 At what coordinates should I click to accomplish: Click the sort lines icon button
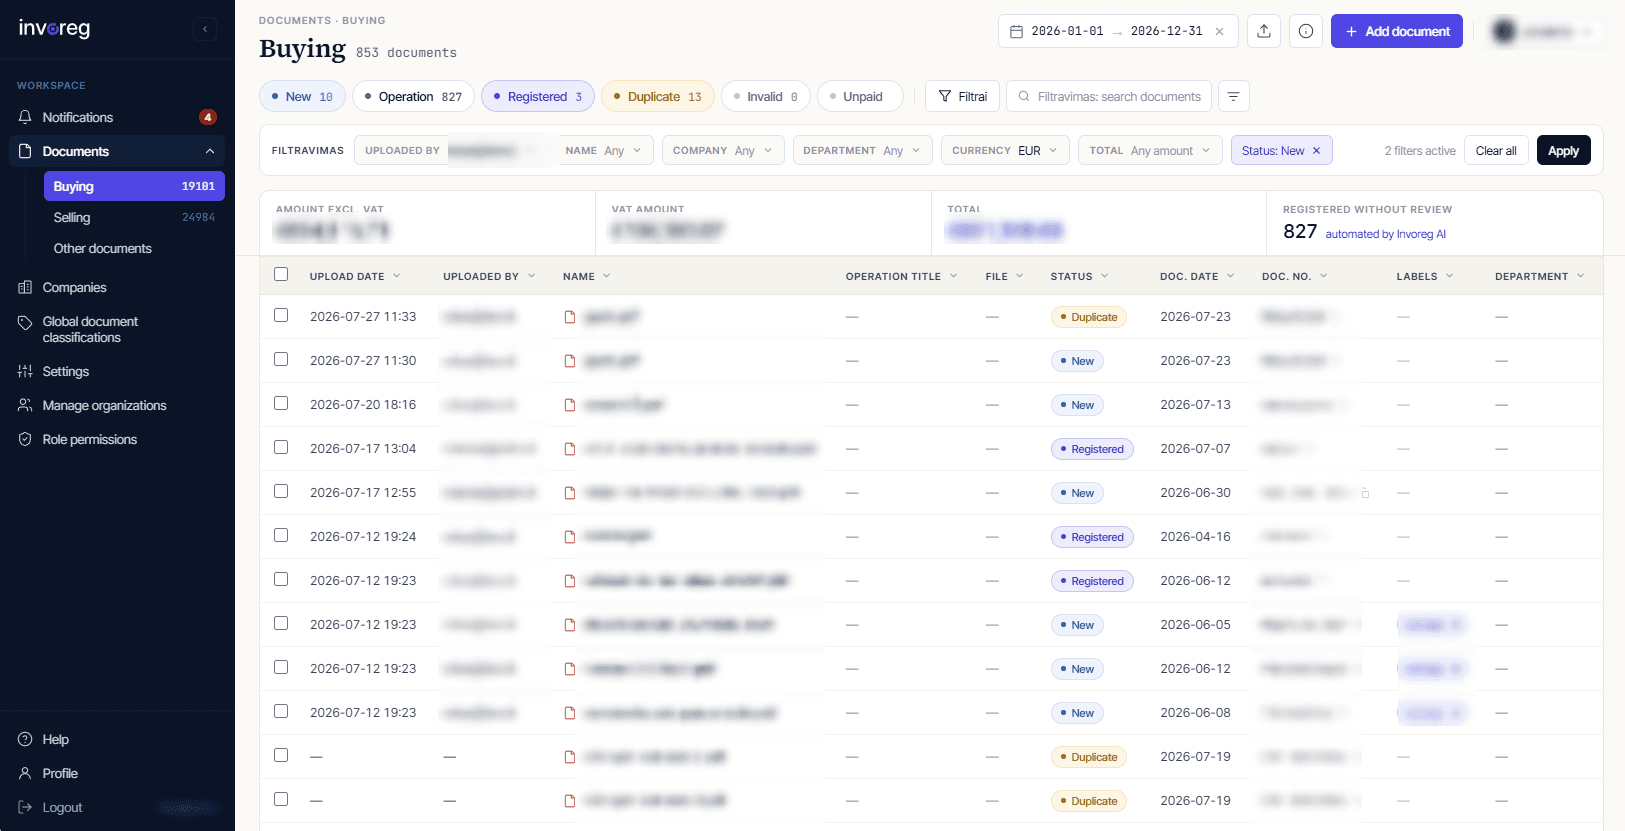1233,96
